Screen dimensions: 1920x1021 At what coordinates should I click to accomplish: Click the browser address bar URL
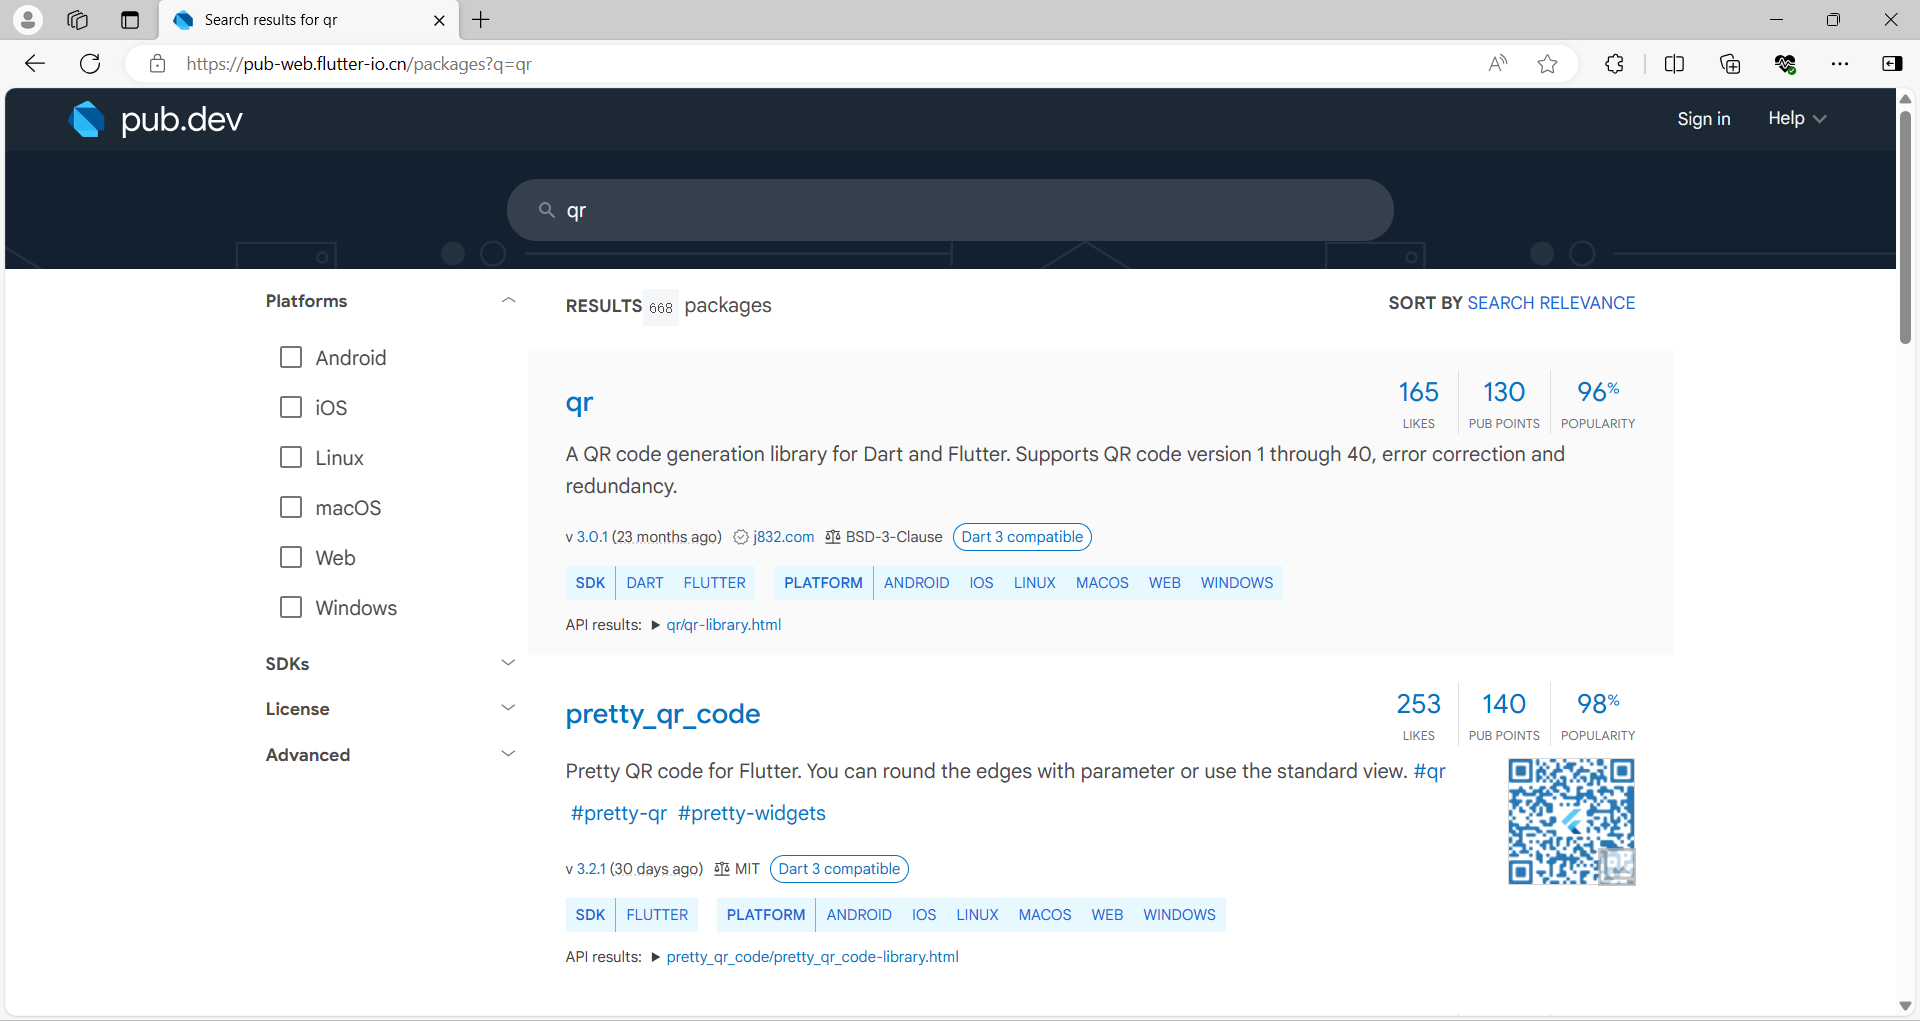click(359, 64)
